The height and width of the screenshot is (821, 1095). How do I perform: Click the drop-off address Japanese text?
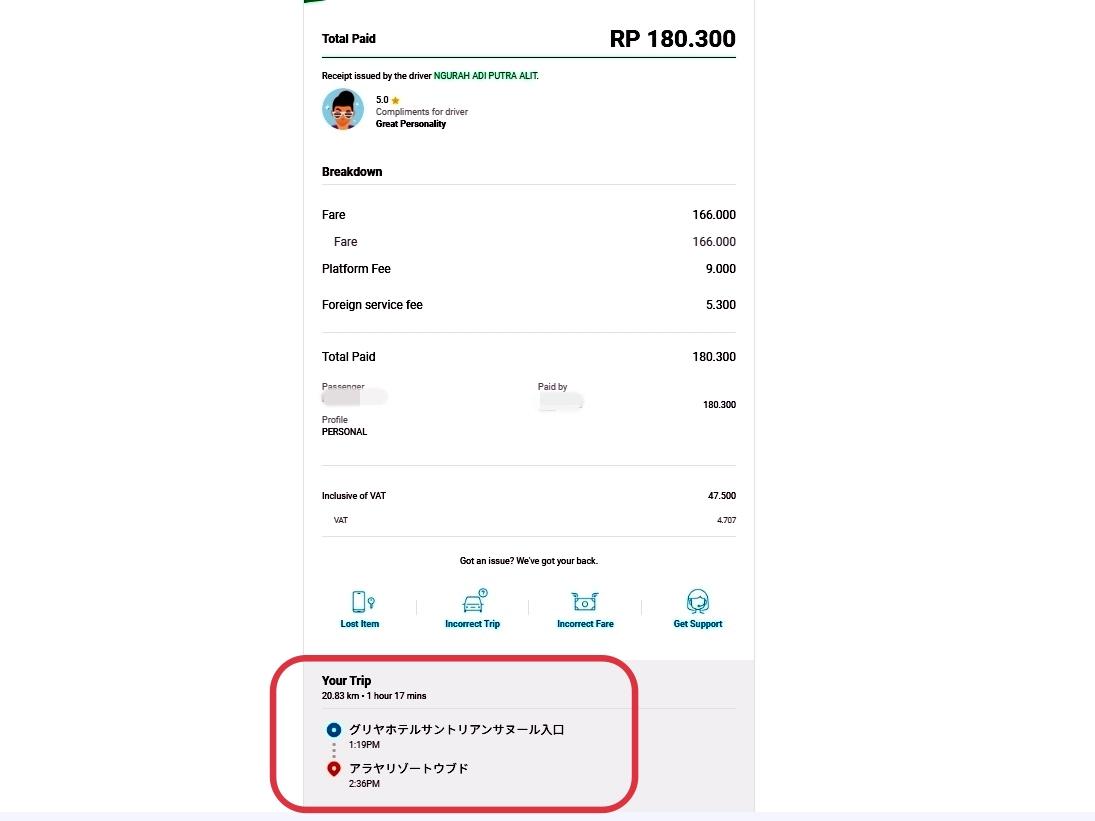[x=409, y=769]
